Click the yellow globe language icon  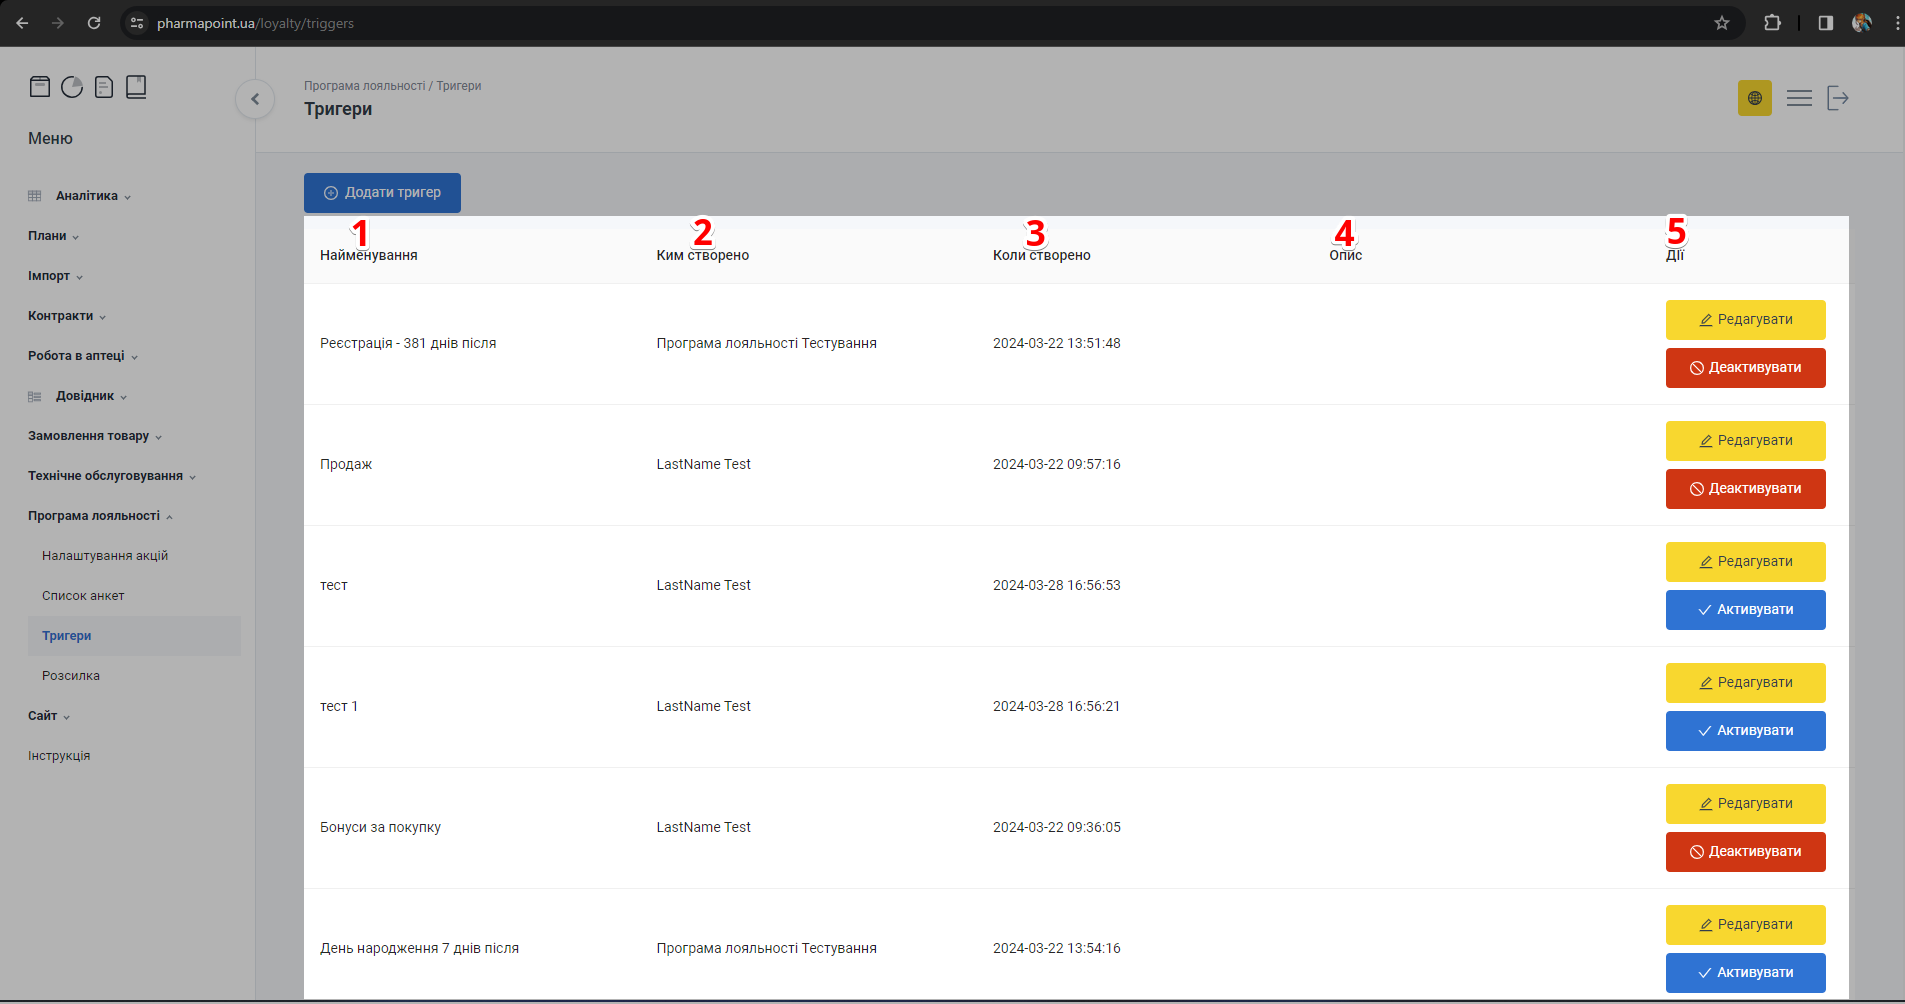tap(1754, 98)
